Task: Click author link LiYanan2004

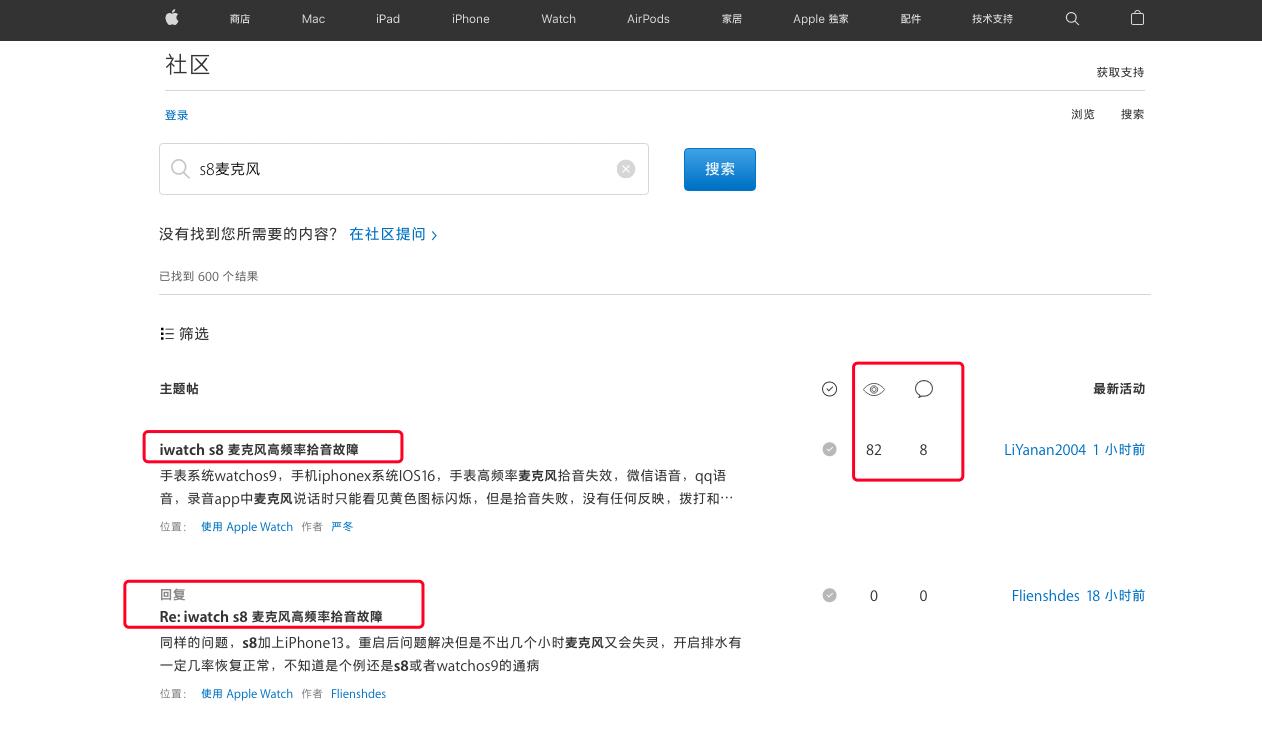Action: 1045,449
